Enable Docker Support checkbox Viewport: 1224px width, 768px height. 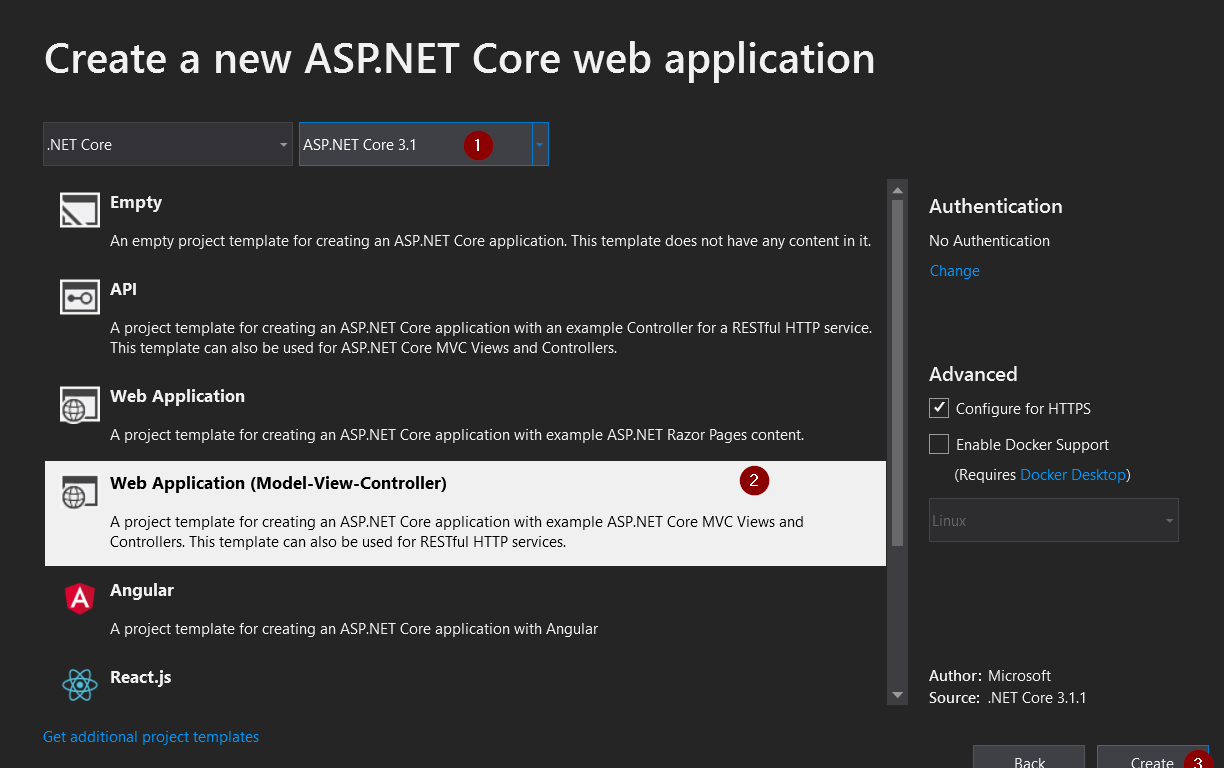point(939,444)
